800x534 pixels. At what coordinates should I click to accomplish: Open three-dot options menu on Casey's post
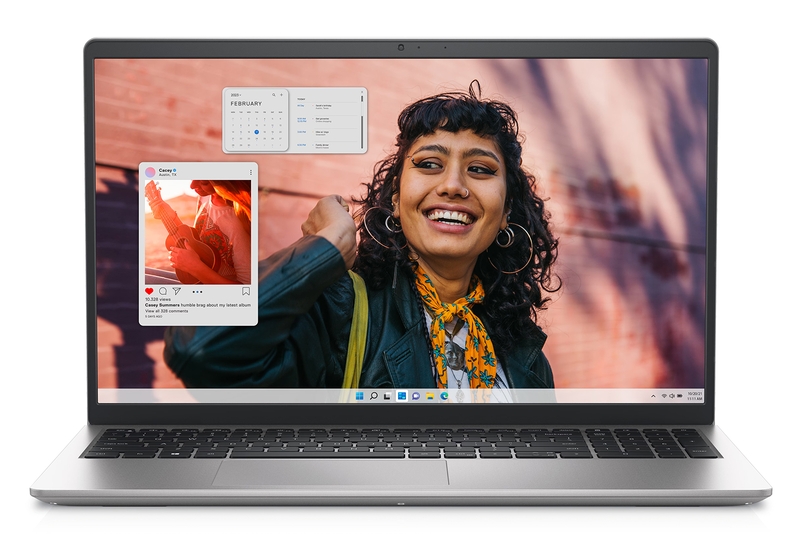(250, 172)
